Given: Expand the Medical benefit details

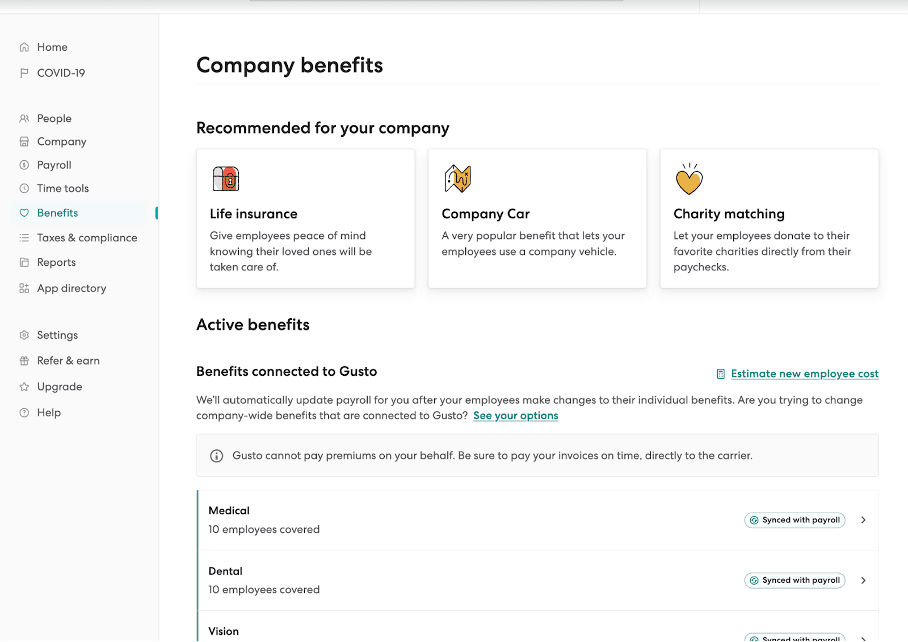Looking at the screenshot, I should tap(862, 519).
